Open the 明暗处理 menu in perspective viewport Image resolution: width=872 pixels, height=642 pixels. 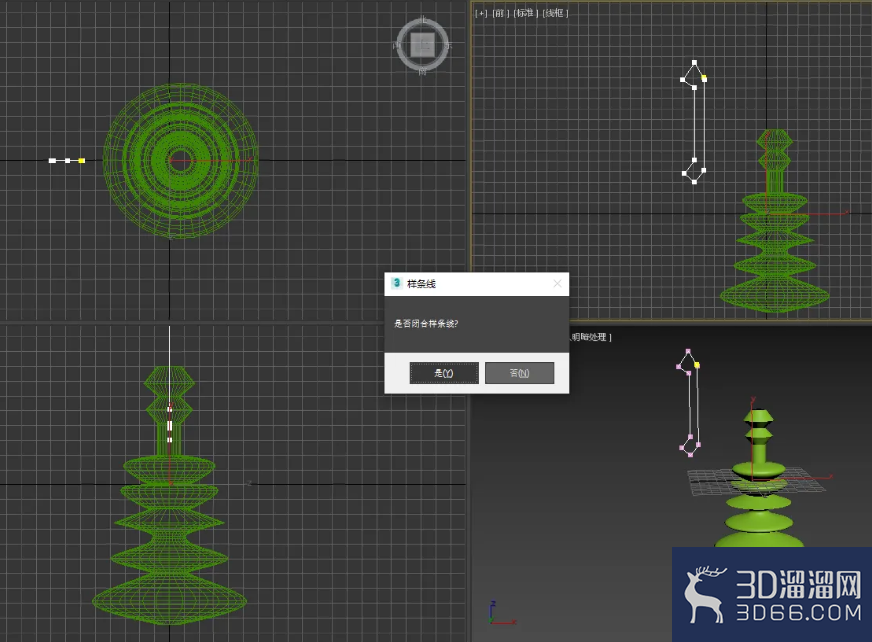point(591,337)
